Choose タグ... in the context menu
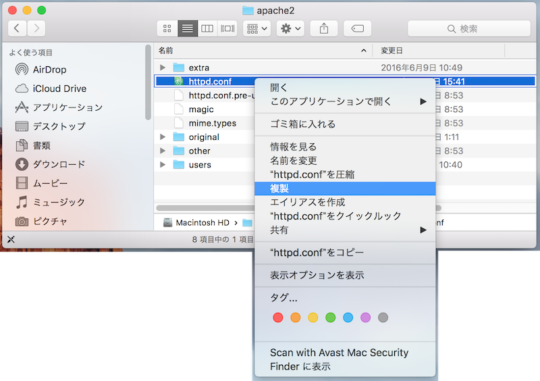Viewport: 540px width, 381px height. 345,298
